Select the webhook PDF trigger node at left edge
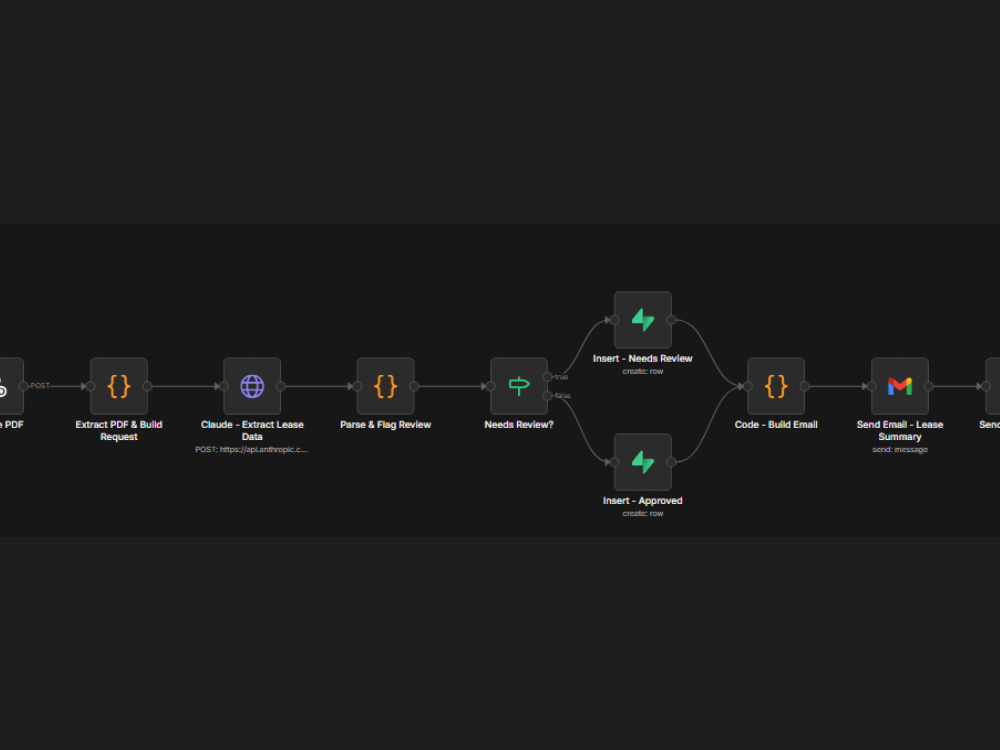This screenshot has width=1000, height=750. 10,386
